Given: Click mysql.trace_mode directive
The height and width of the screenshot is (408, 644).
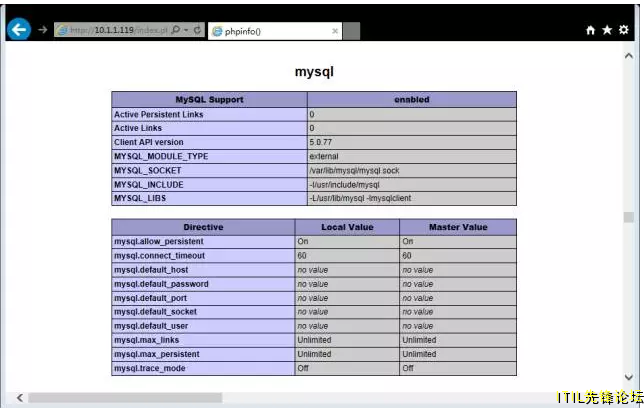Looking at the screenshot, I should click(x=150, y=368).
